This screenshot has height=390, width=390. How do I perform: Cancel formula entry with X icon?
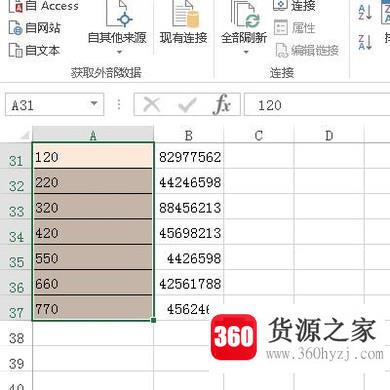[x=152, y=105]
